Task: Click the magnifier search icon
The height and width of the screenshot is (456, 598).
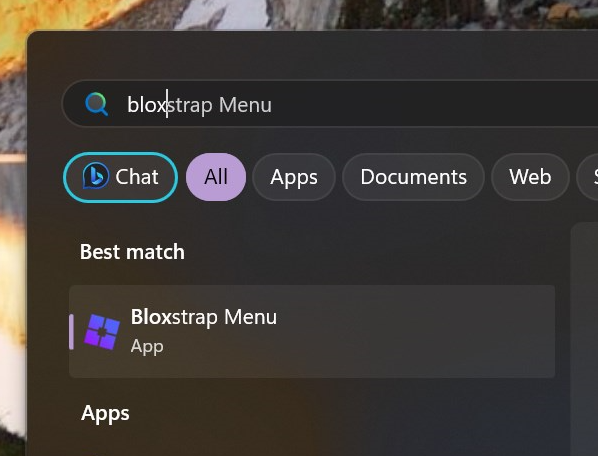Action: tap(96, 104)
